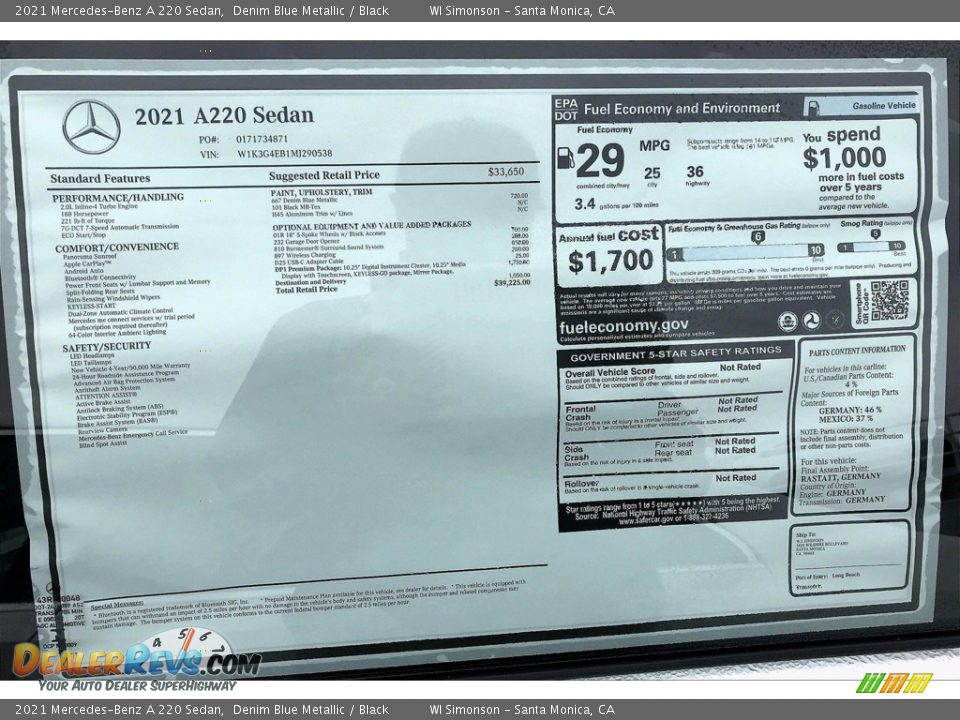
Task: Click the 'MEXICO: 37 %' line
Action: [846, 419]
